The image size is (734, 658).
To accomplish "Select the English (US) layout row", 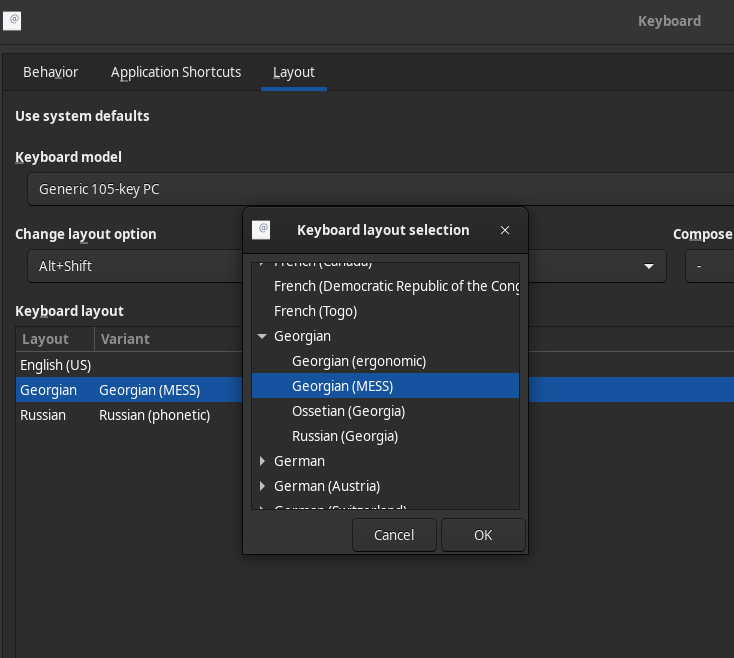I will coord(131,365).
